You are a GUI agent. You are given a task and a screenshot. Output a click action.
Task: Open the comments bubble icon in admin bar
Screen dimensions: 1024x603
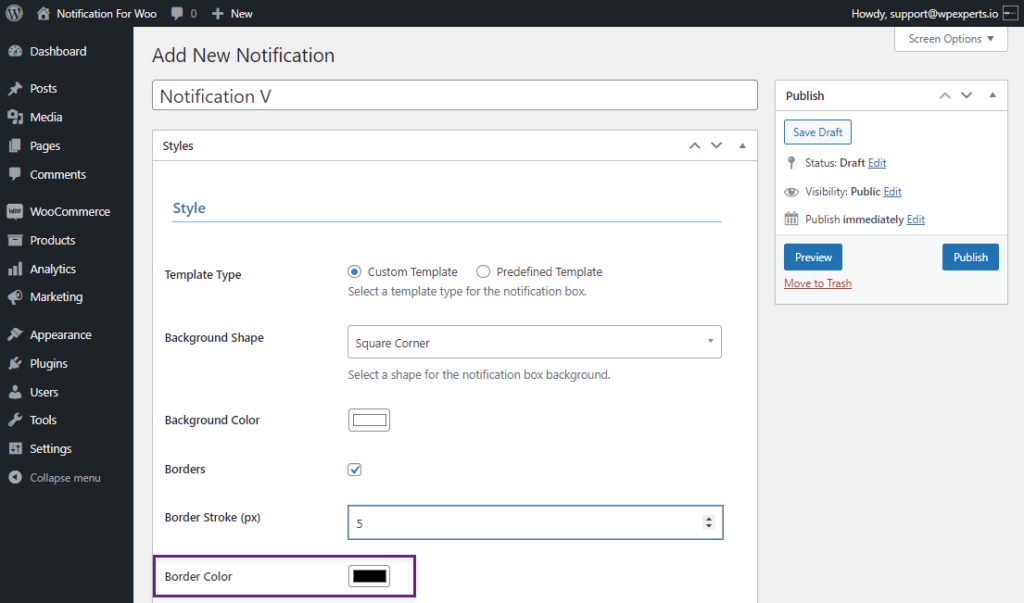[177, 13]
